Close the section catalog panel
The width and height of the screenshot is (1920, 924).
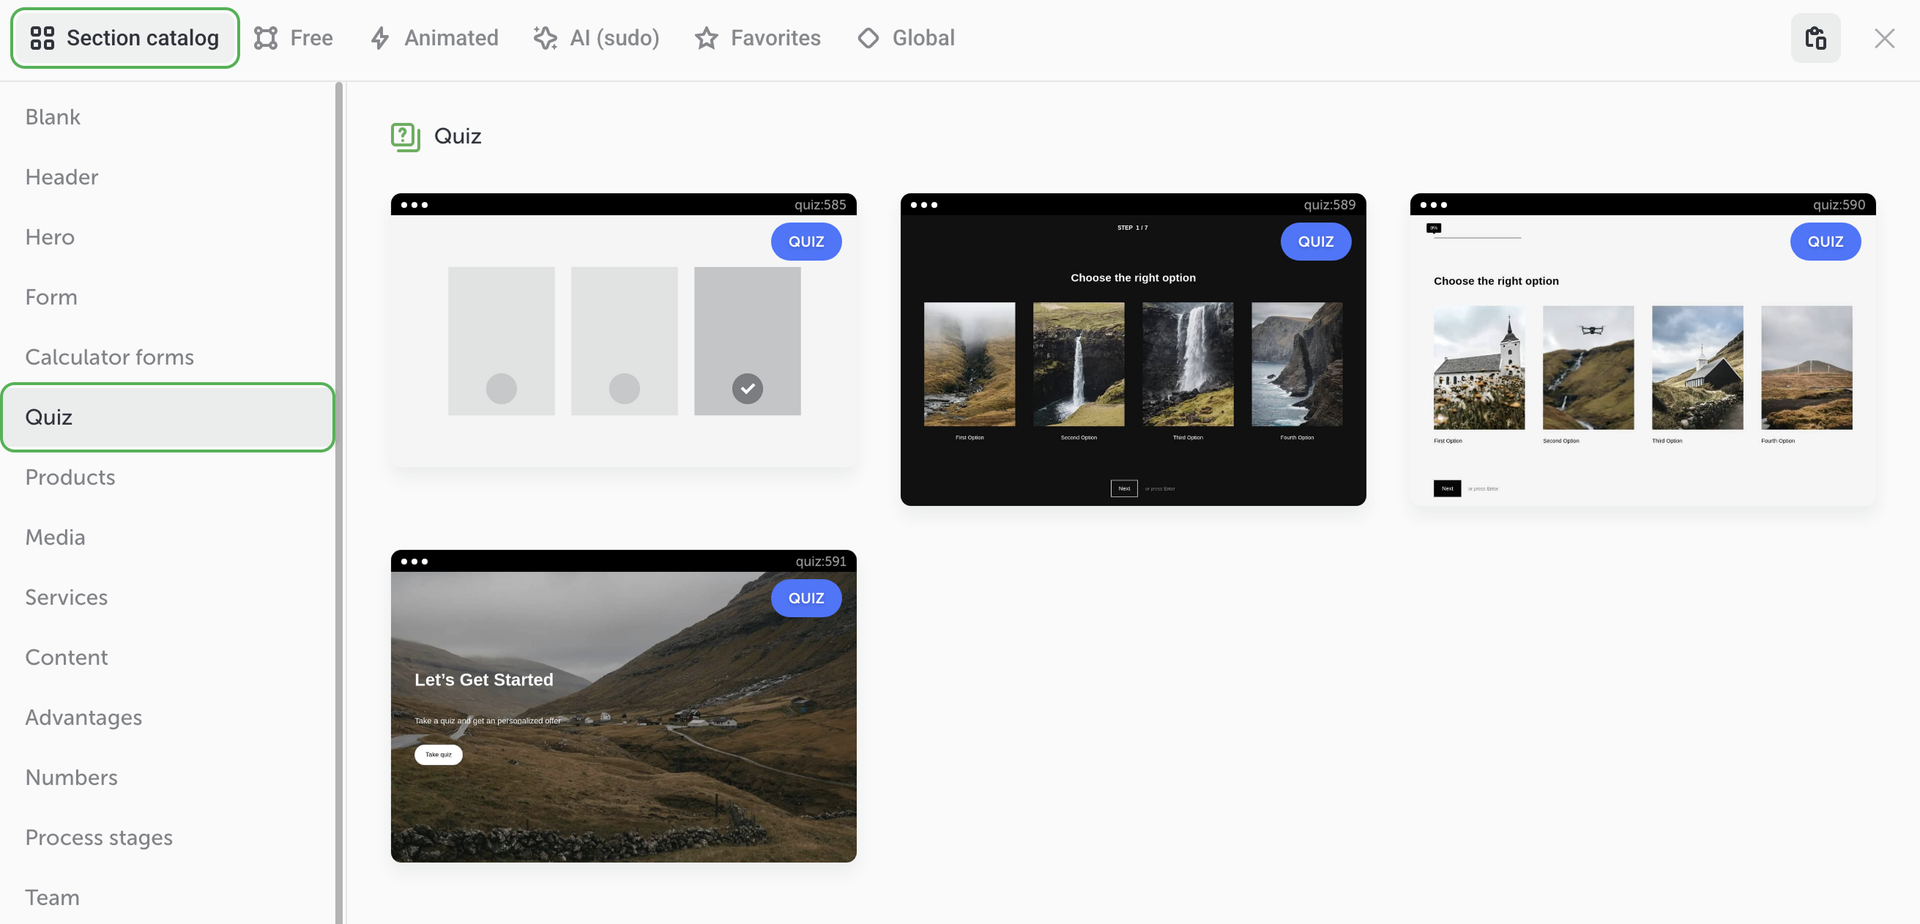1884,38
